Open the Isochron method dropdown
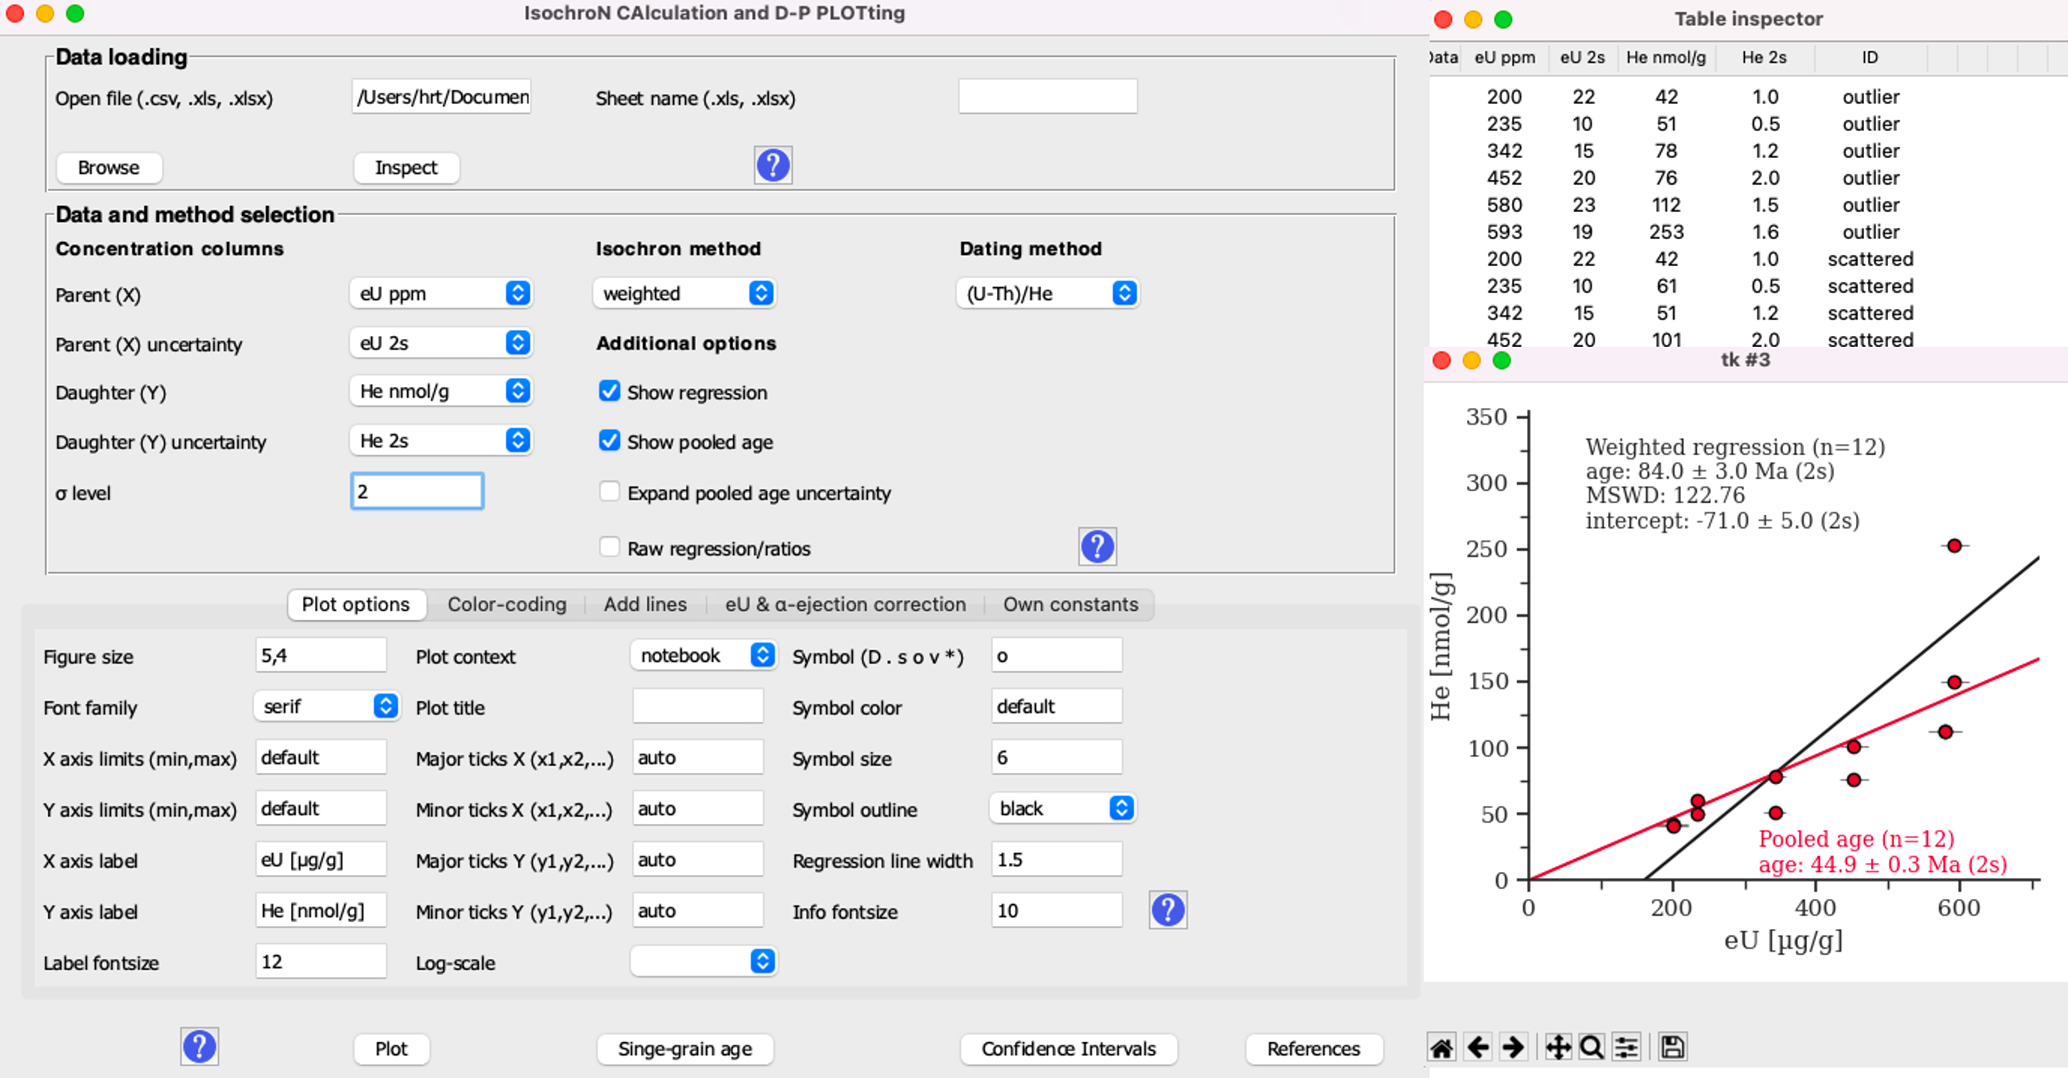Viewport: 2068px width, 1078px height. click(x=685, y=293)
